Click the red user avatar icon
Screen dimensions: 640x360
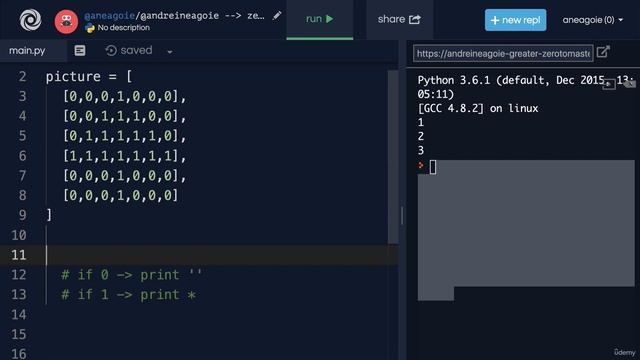coord(66,22)
